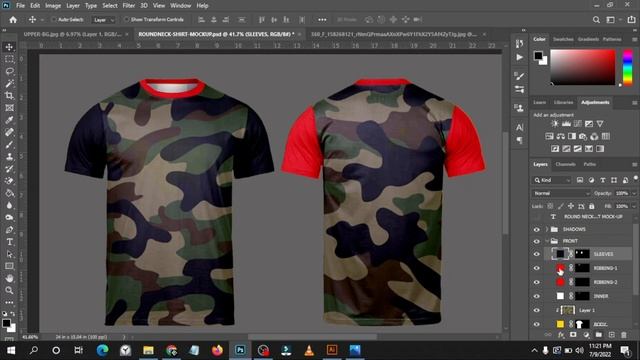Click the add layer style fx icon
This screenshot has height=360, width=640.
click(561, 335)
